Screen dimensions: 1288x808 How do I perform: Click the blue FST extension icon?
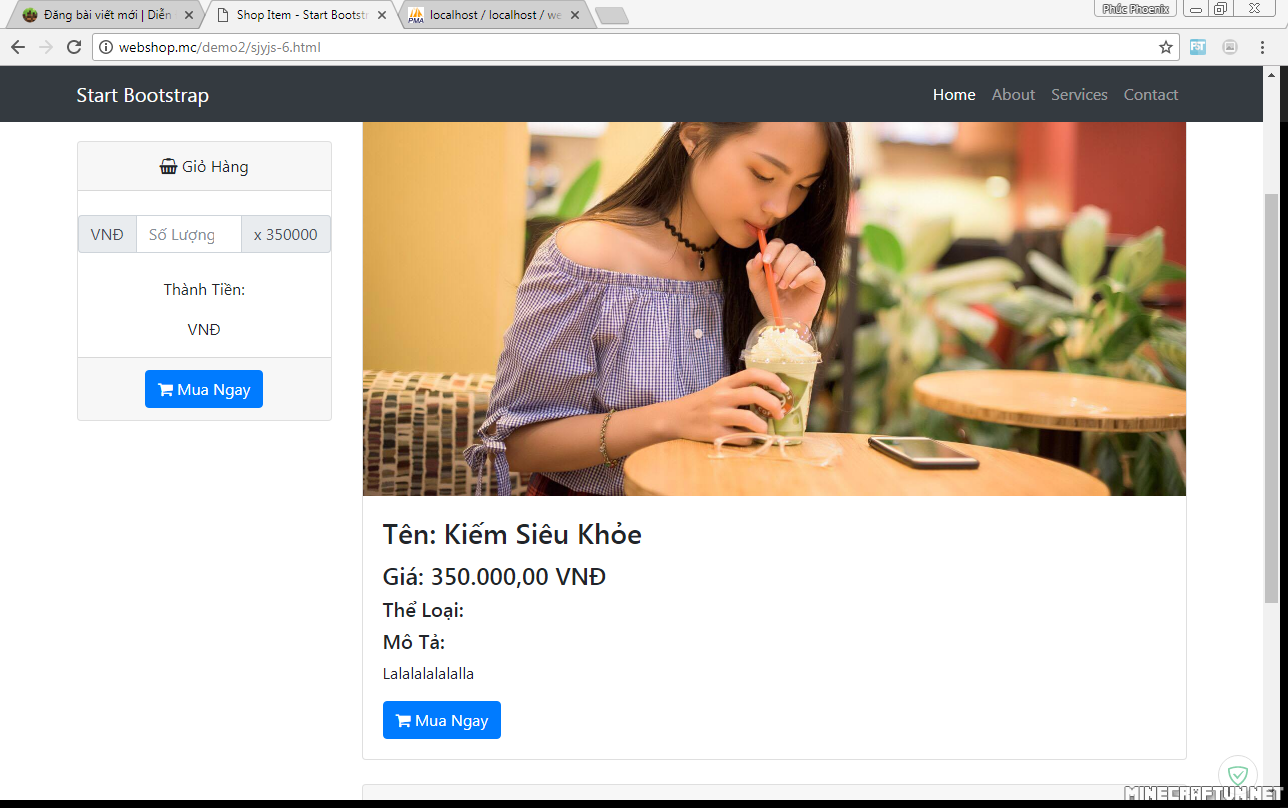point(1197,47)
